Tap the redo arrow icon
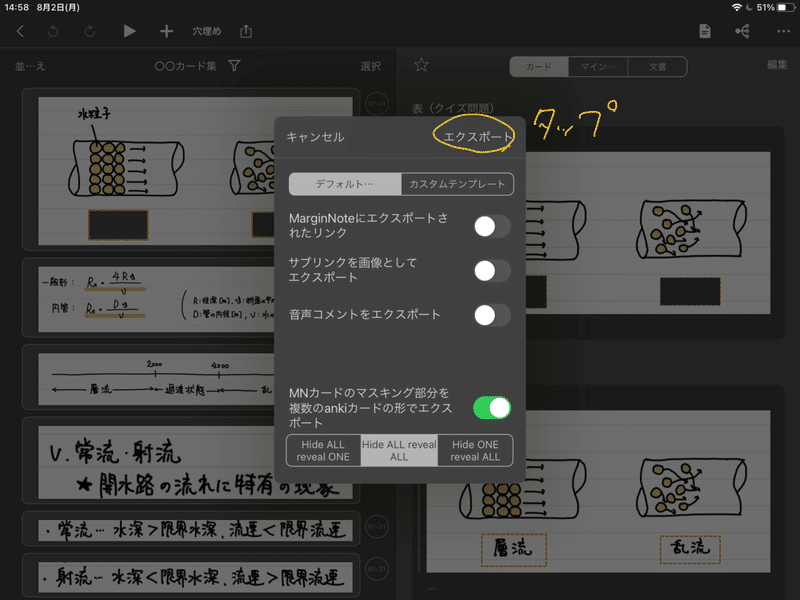 pyautogui.click(x=89, y=31)
